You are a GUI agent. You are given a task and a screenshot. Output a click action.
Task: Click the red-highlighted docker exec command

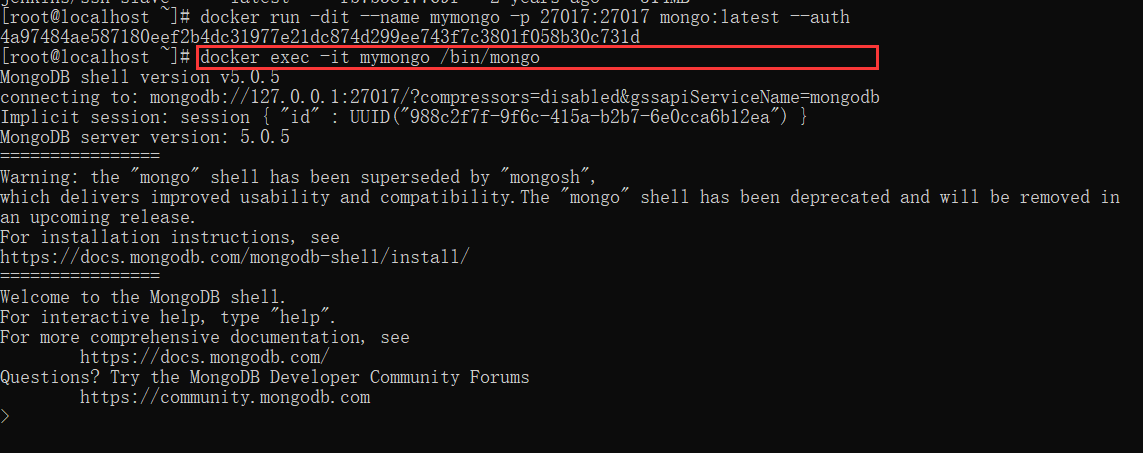(x=370, y=58)
